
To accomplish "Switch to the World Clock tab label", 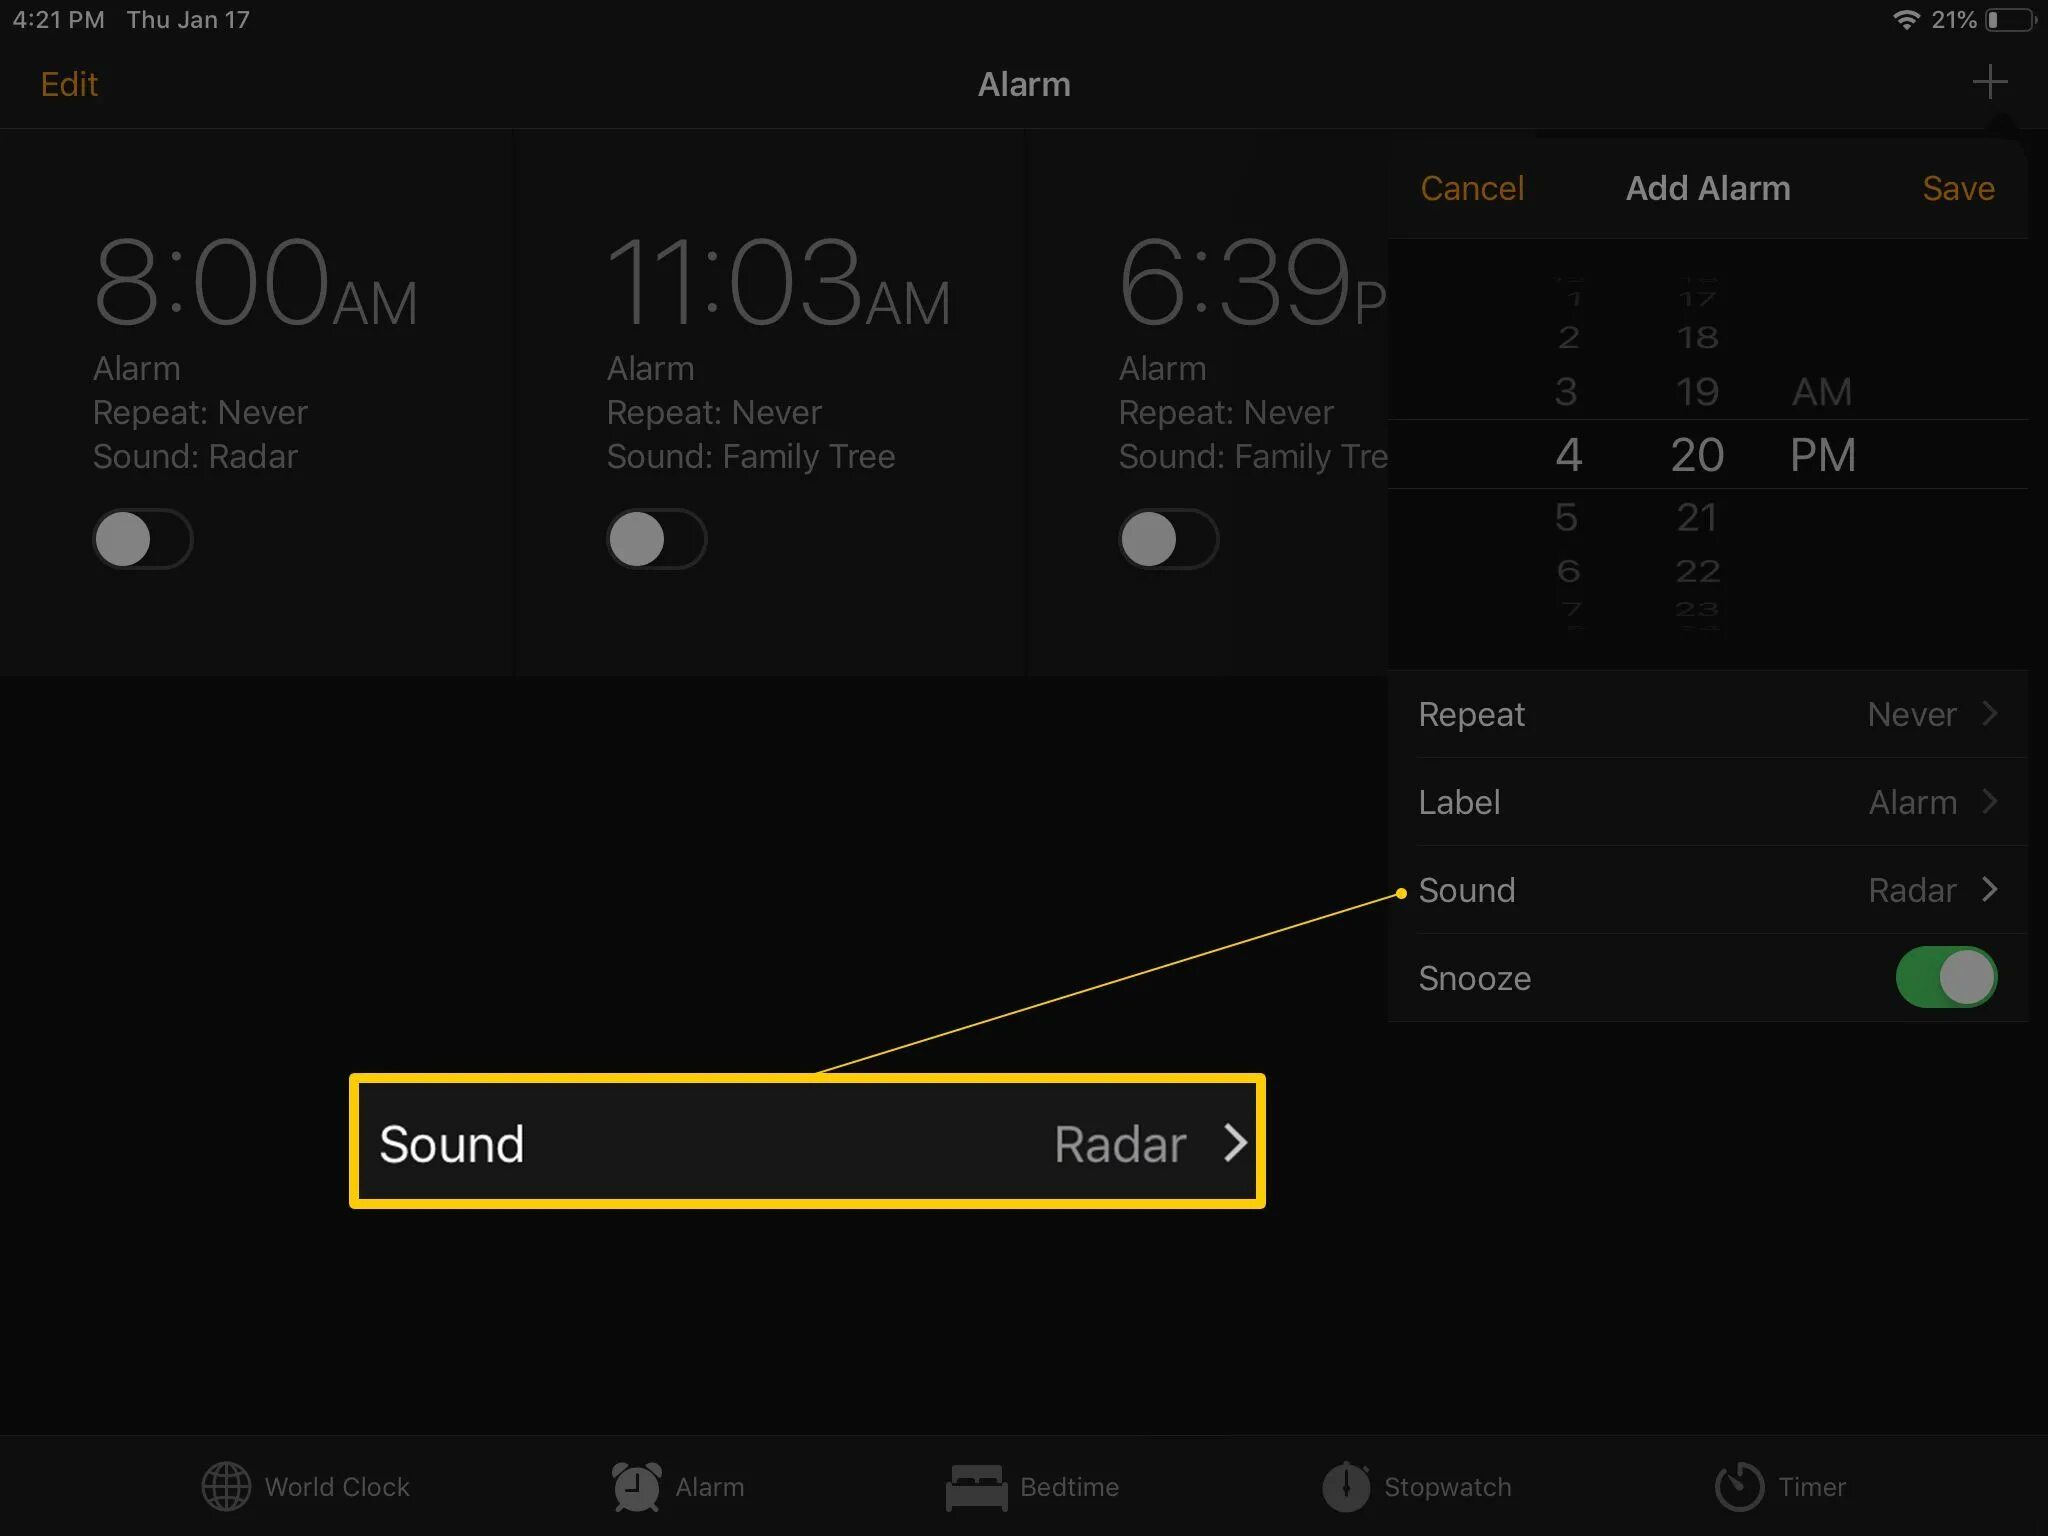I will tap(337, 1487).
